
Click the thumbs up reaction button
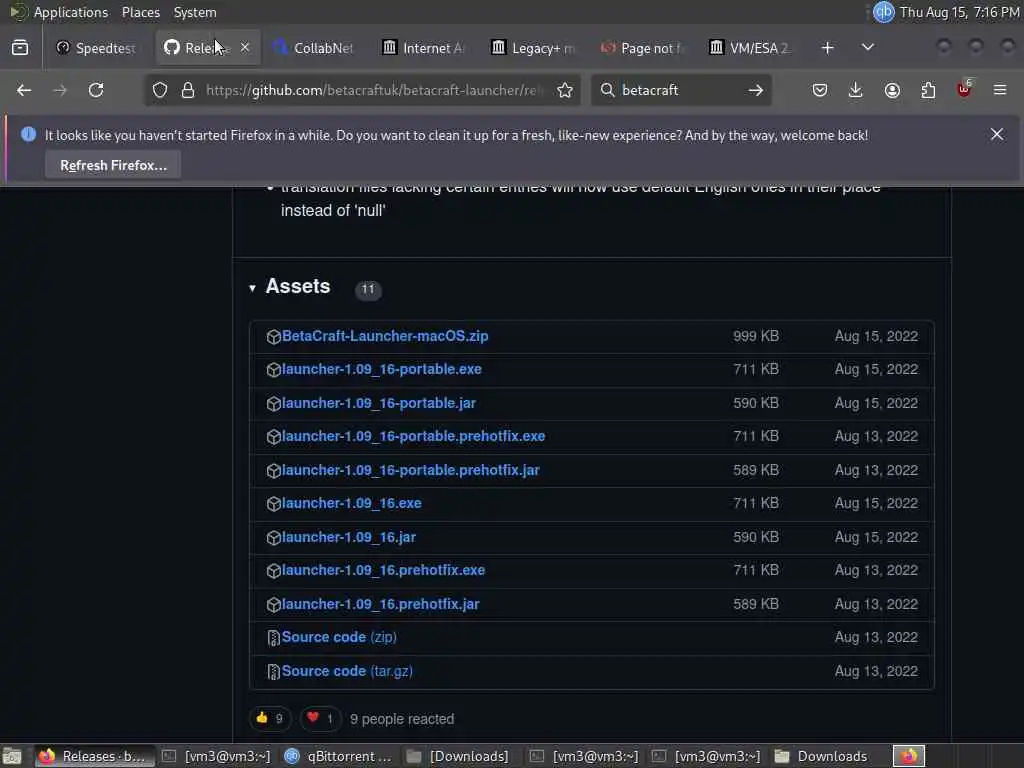click(270, 718)
